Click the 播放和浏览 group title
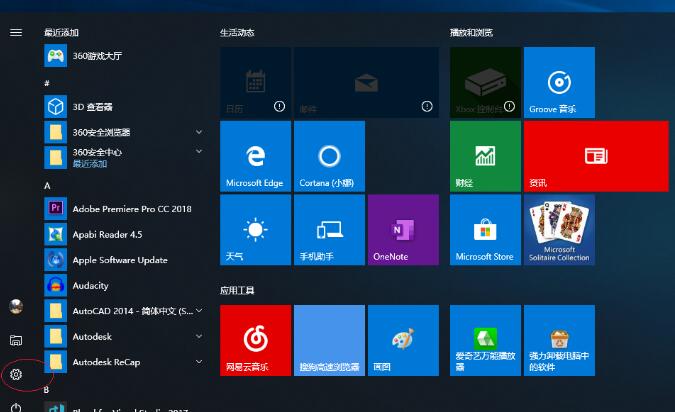This screenshot has width=675, height=412. [x=471, y=33]
